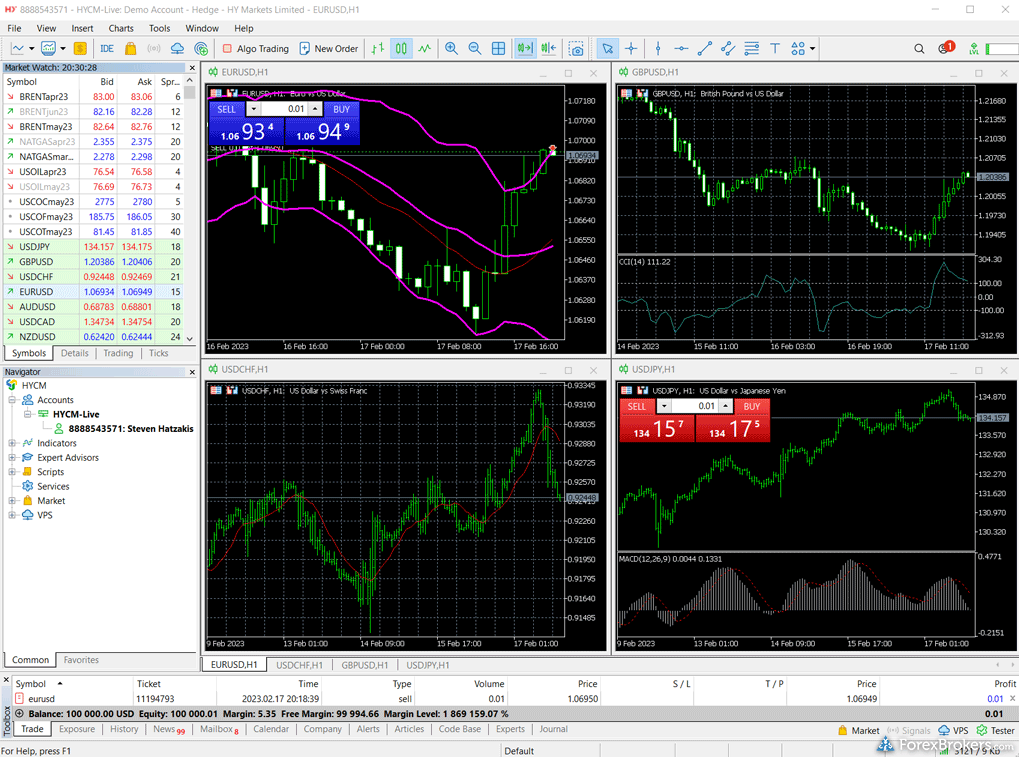Open the shapes objects dropdown arrow
Screen dimensions: 1019x757
[812, 49]
